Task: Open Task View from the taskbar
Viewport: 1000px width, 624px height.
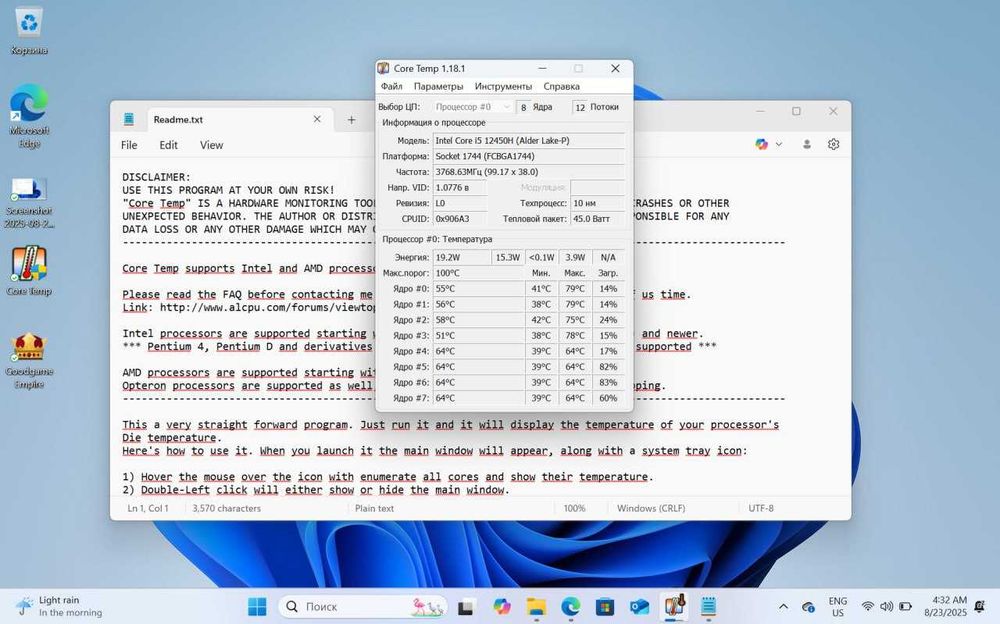Action: 466,607
